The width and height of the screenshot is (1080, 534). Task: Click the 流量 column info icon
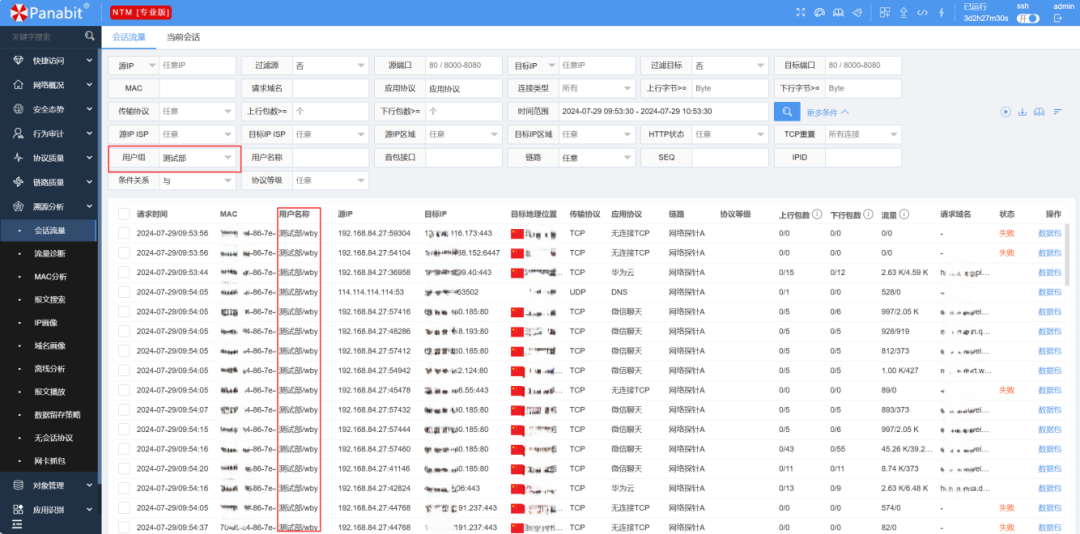903,214
